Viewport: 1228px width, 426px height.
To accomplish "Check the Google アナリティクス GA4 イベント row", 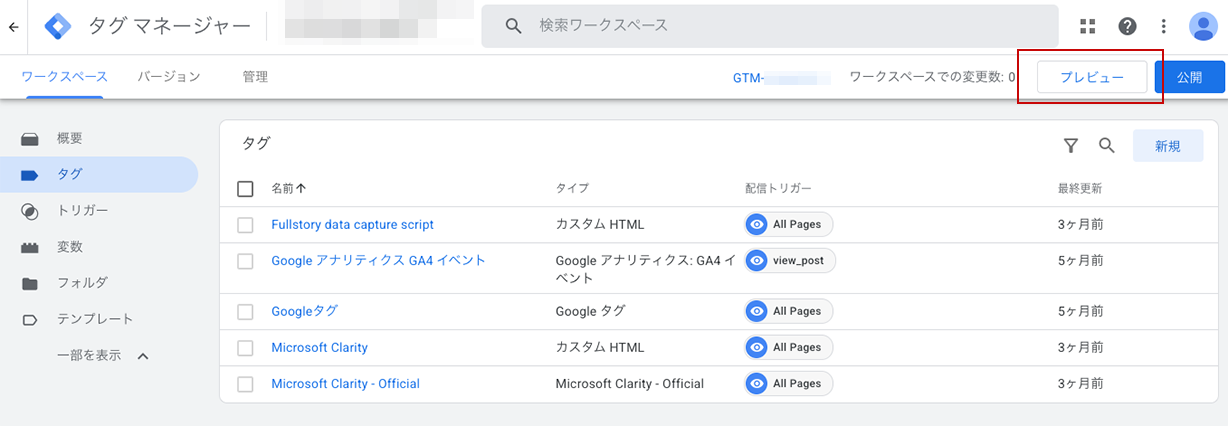I will (x=245, y=261).
